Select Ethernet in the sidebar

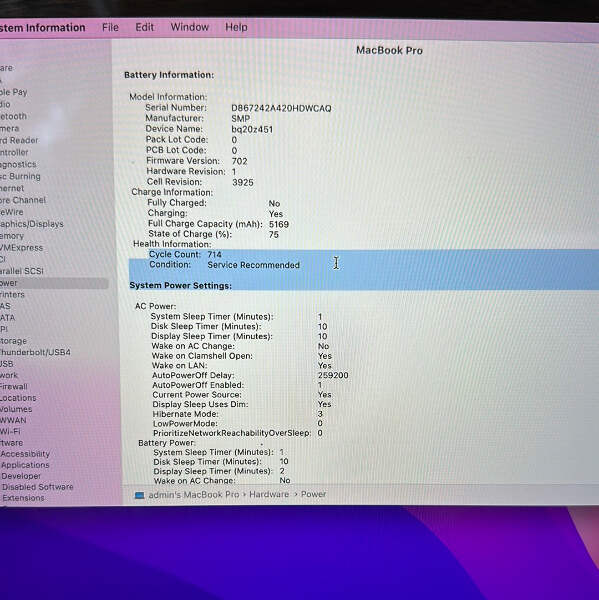(12, 188)
